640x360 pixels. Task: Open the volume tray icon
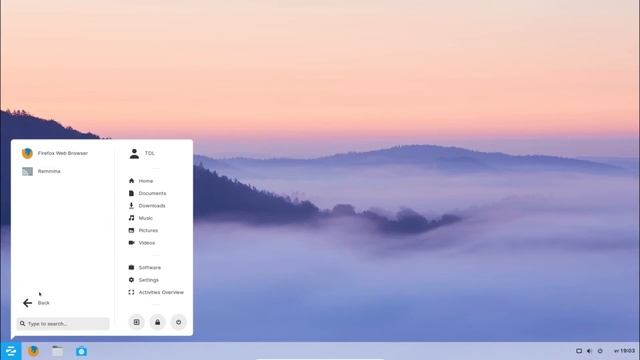[589, 351]
